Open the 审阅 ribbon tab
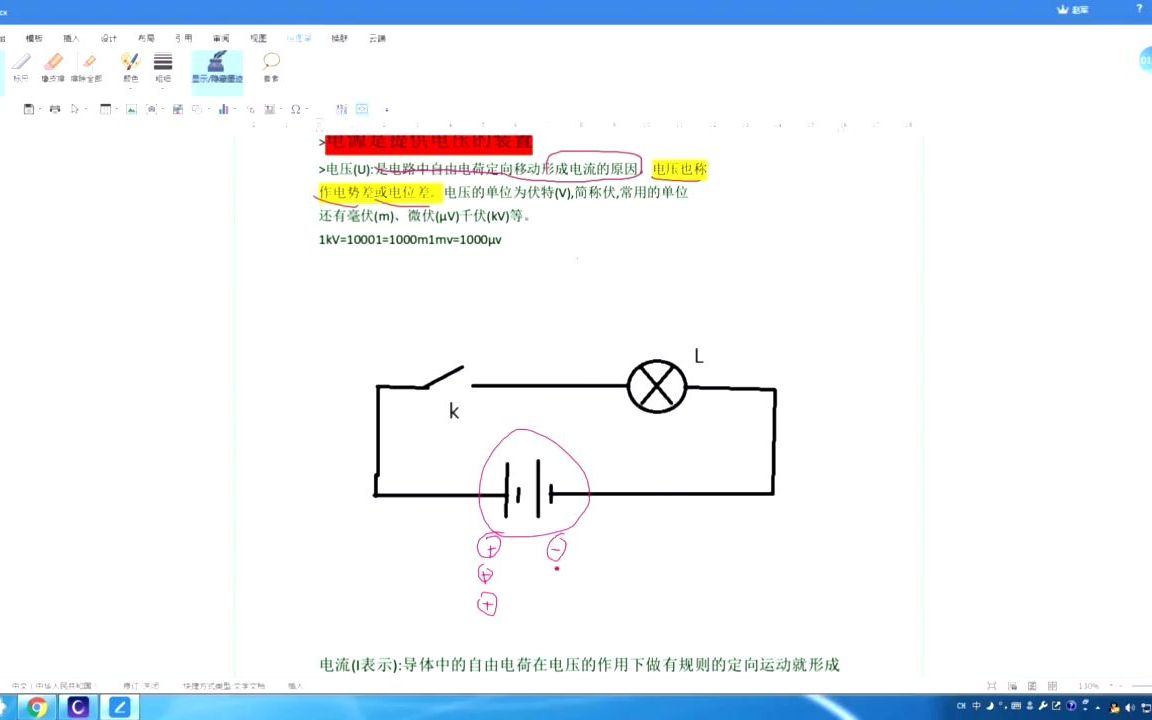The height and width of the screenshot is (720, 1152). click(x=218, y=38)
